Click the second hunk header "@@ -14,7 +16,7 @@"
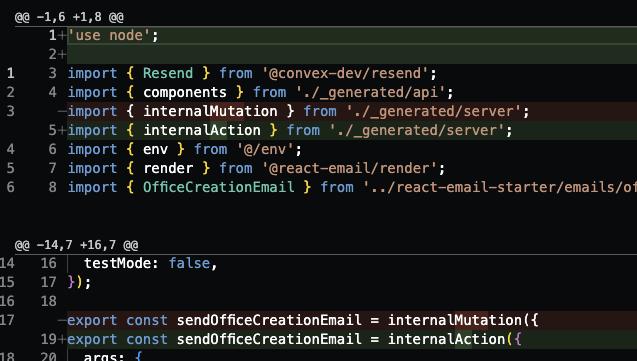This screenshot has height=361, width=637. 76,245
